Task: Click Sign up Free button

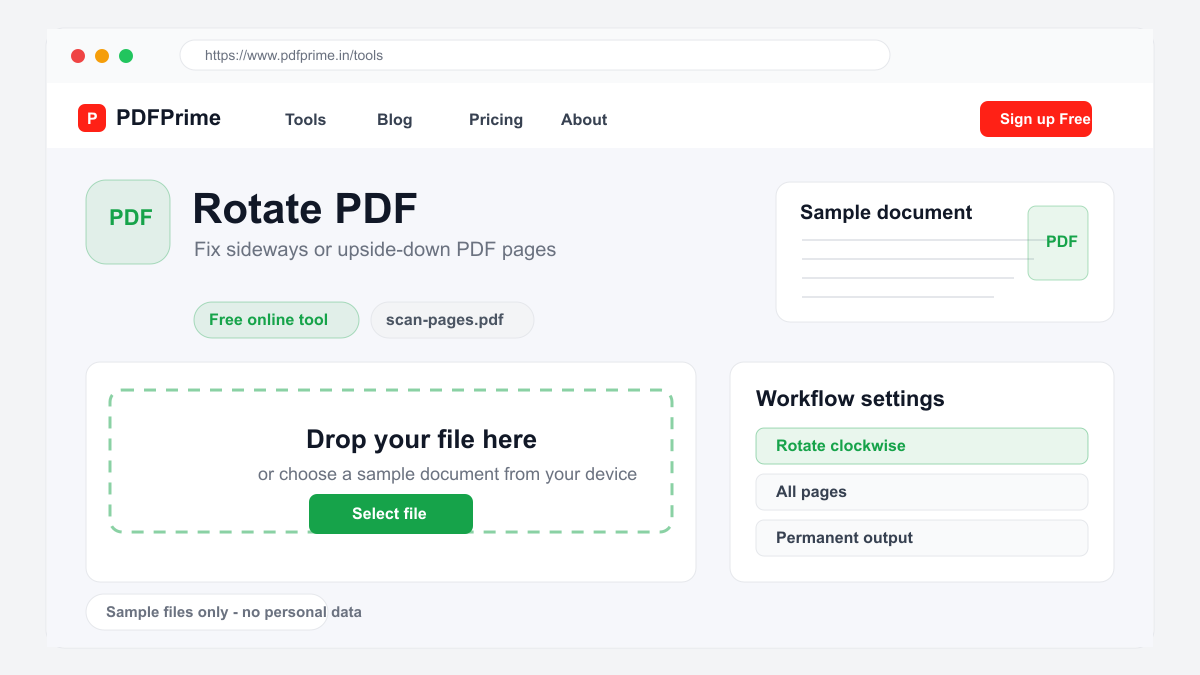Action: 1036,119
